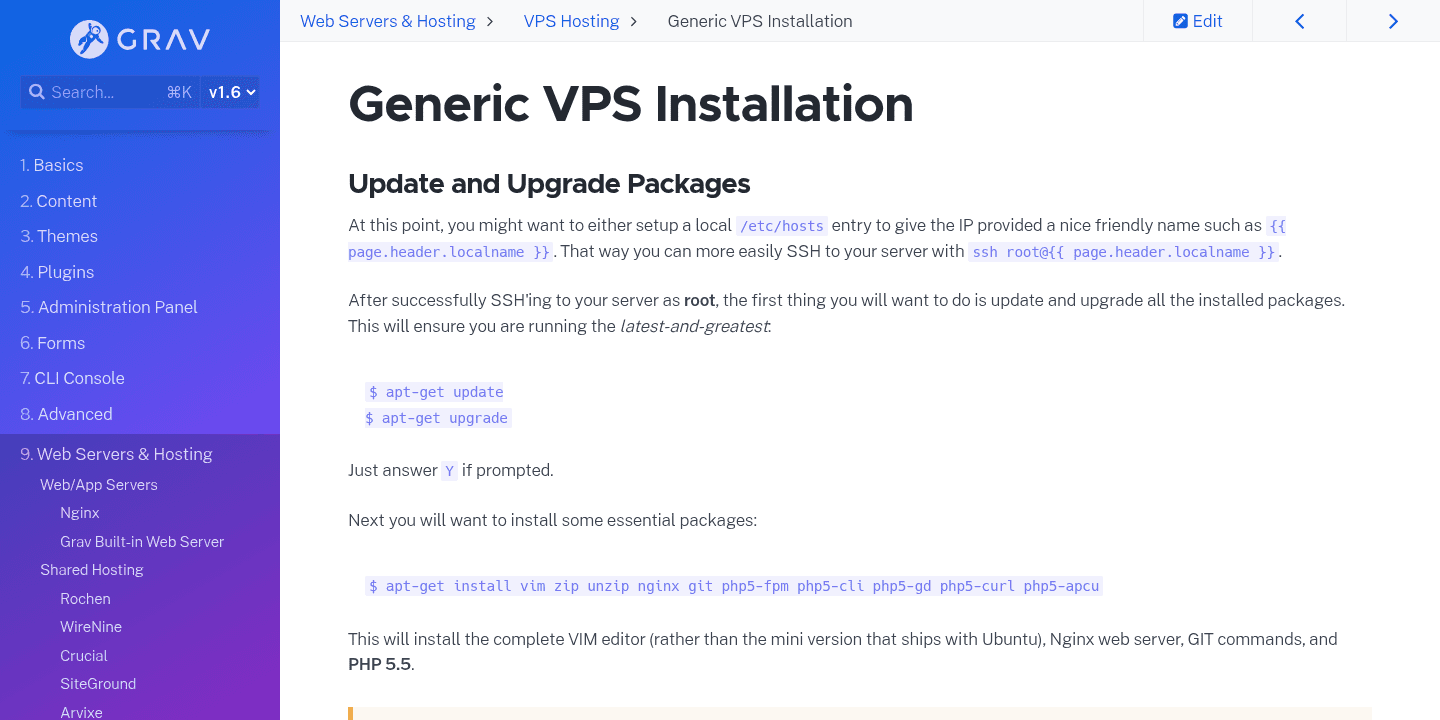Go to next page using right chevron icon
This screenshot has height=720, width=1440.
click(1392, 20)
